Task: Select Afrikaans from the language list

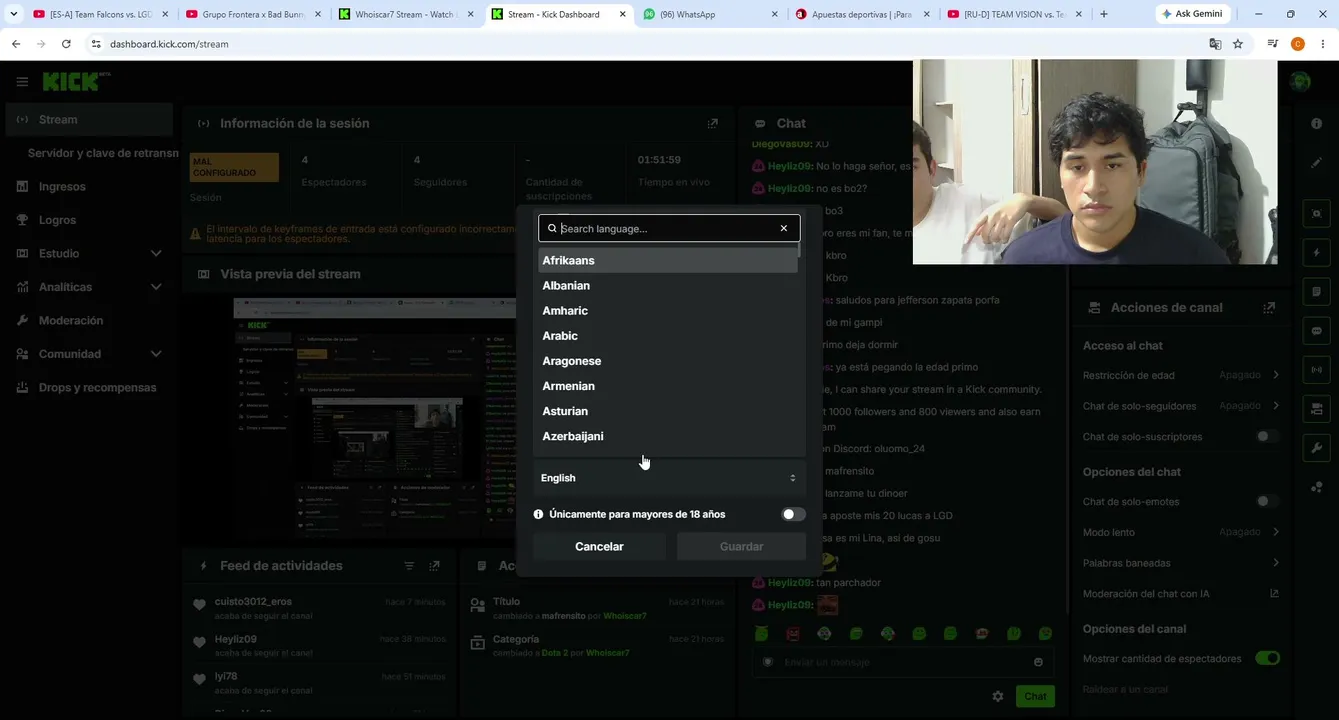Action: [667, 260]
